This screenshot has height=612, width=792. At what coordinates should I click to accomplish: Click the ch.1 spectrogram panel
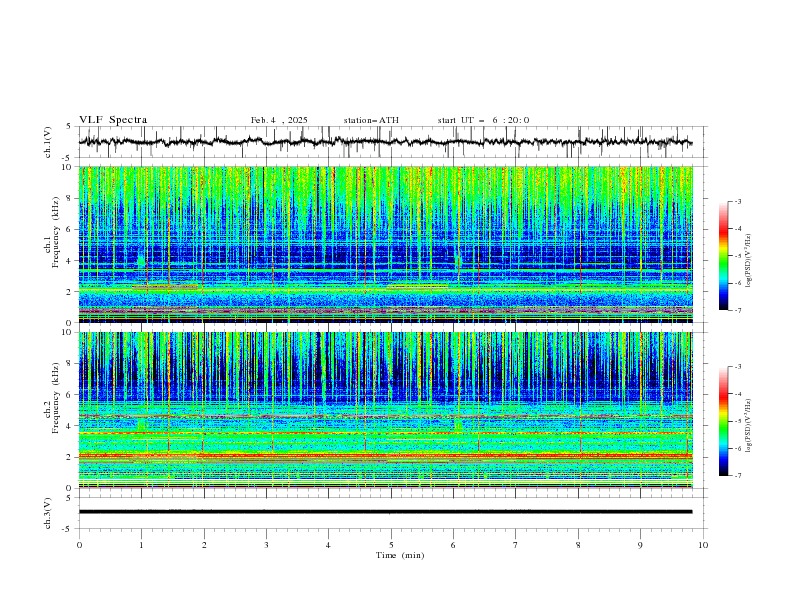point(386,244)
